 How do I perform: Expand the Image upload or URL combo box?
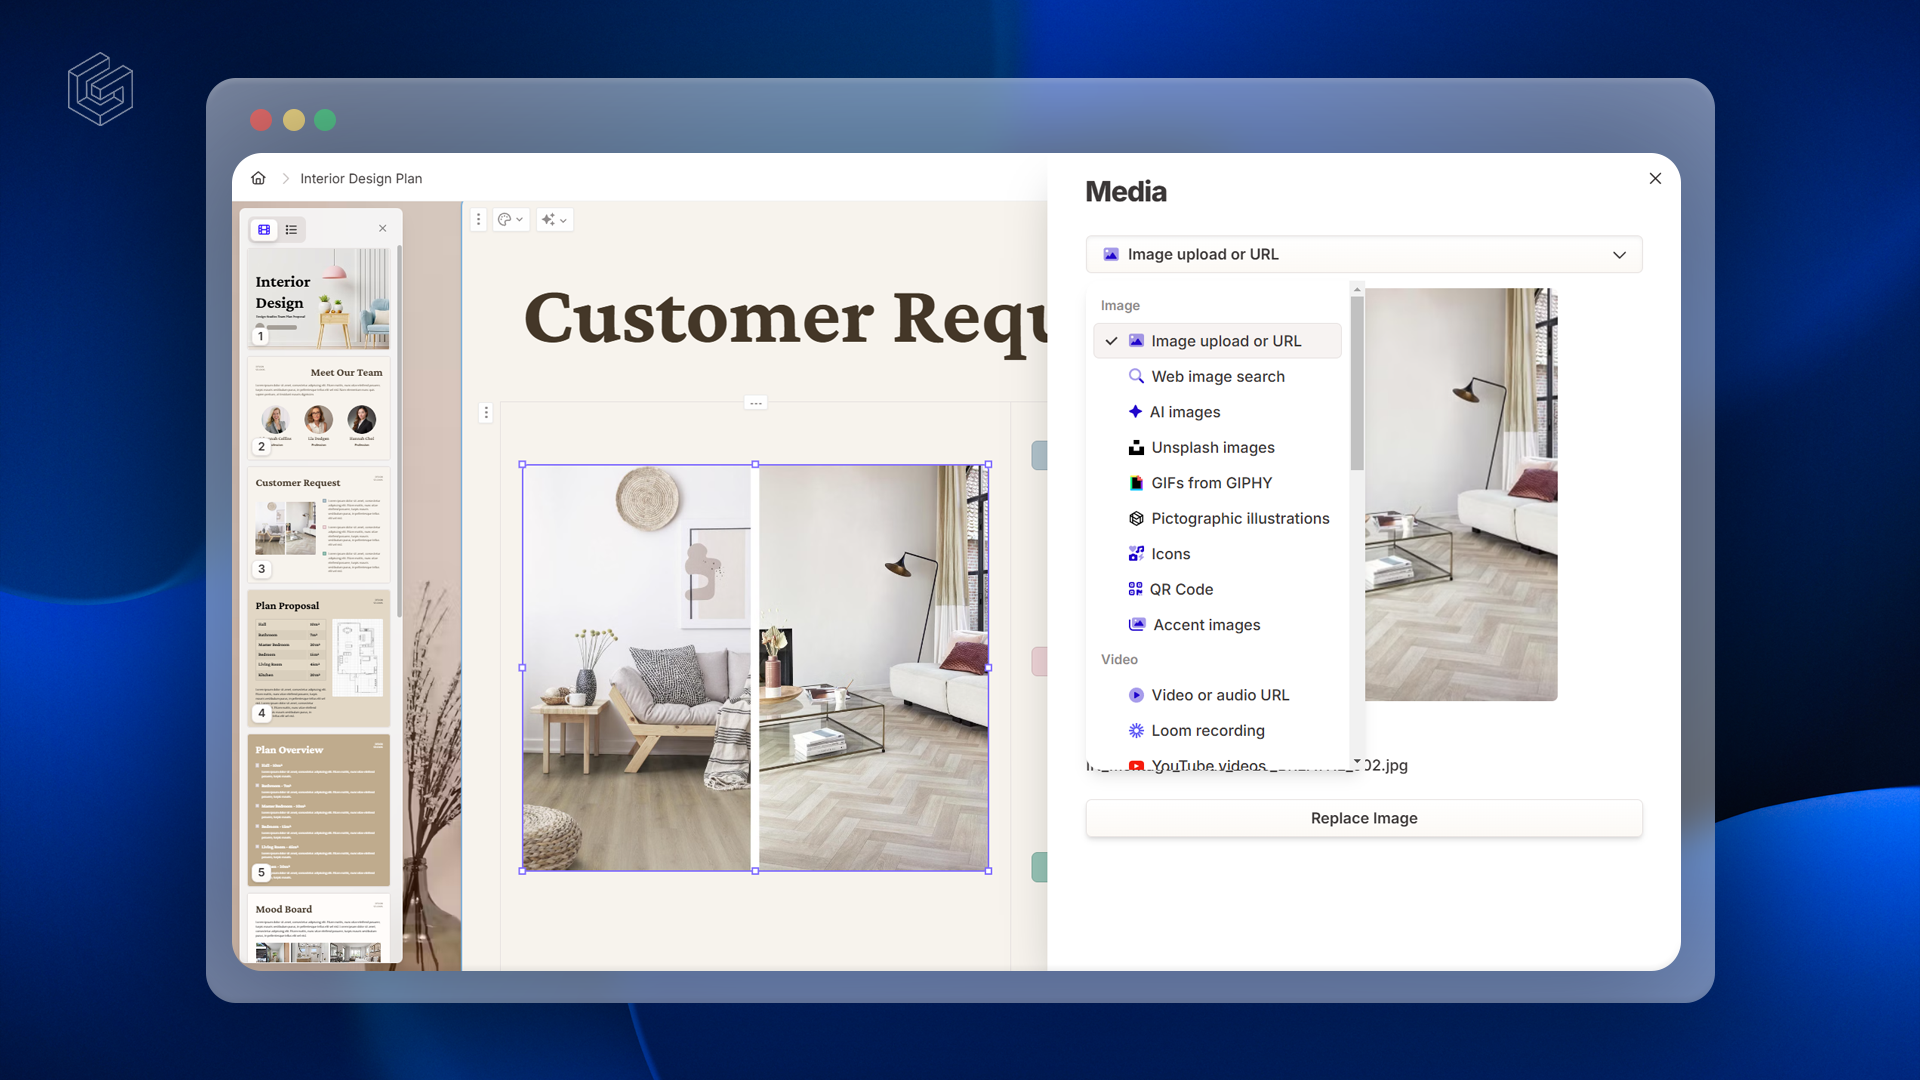coord(1363,255)
